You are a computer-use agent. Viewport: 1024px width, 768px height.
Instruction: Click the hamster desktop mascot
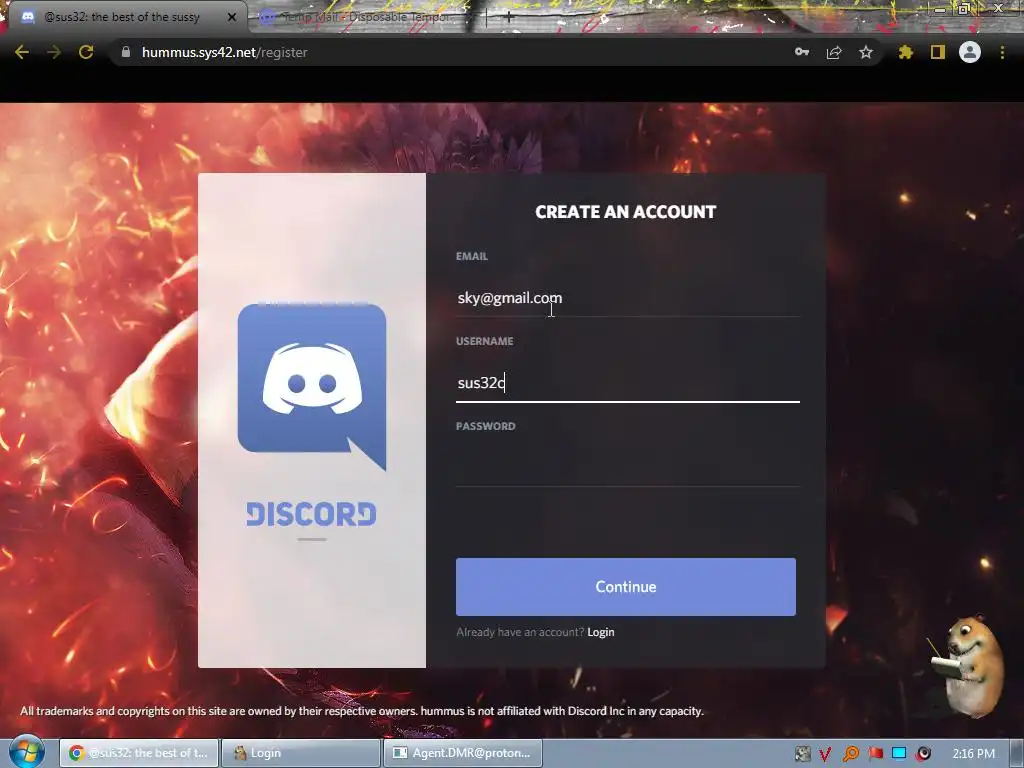point(967,665)
